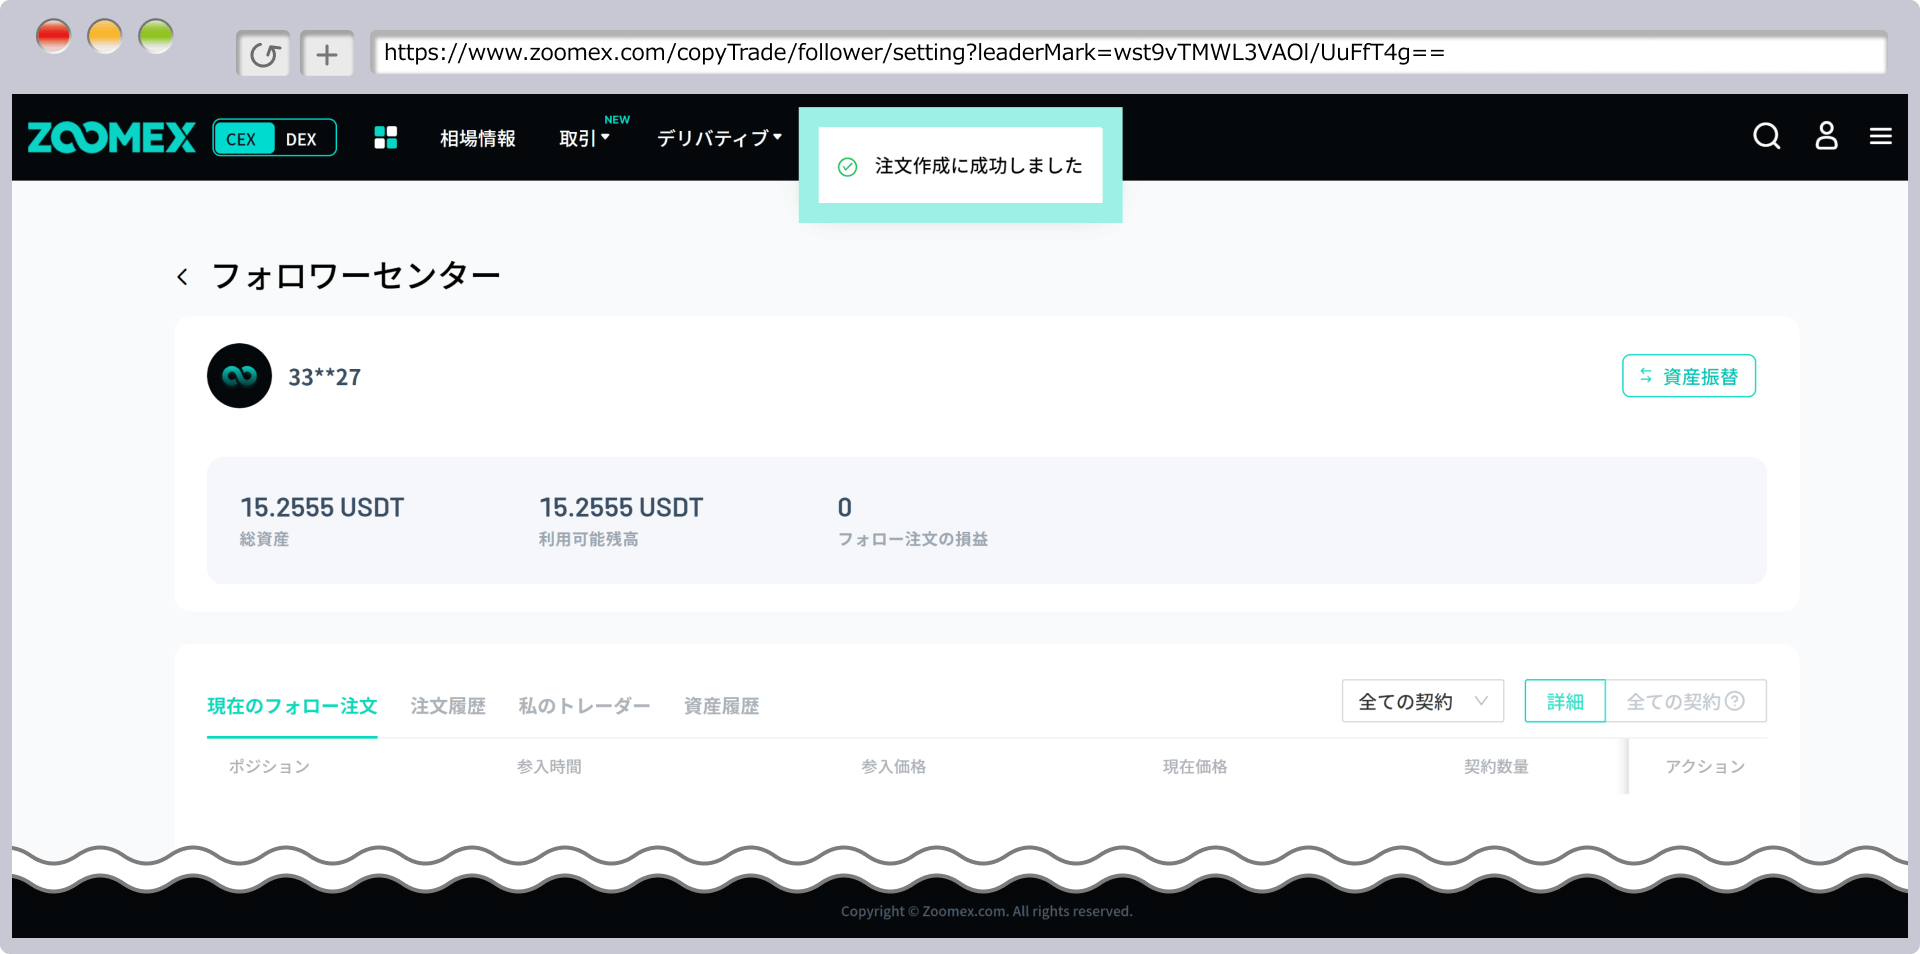Image resolution: width=1920 pixels, height=954 pixels.
Task: Expand the 取引 trading dropdown
Action: click(584, 138)
